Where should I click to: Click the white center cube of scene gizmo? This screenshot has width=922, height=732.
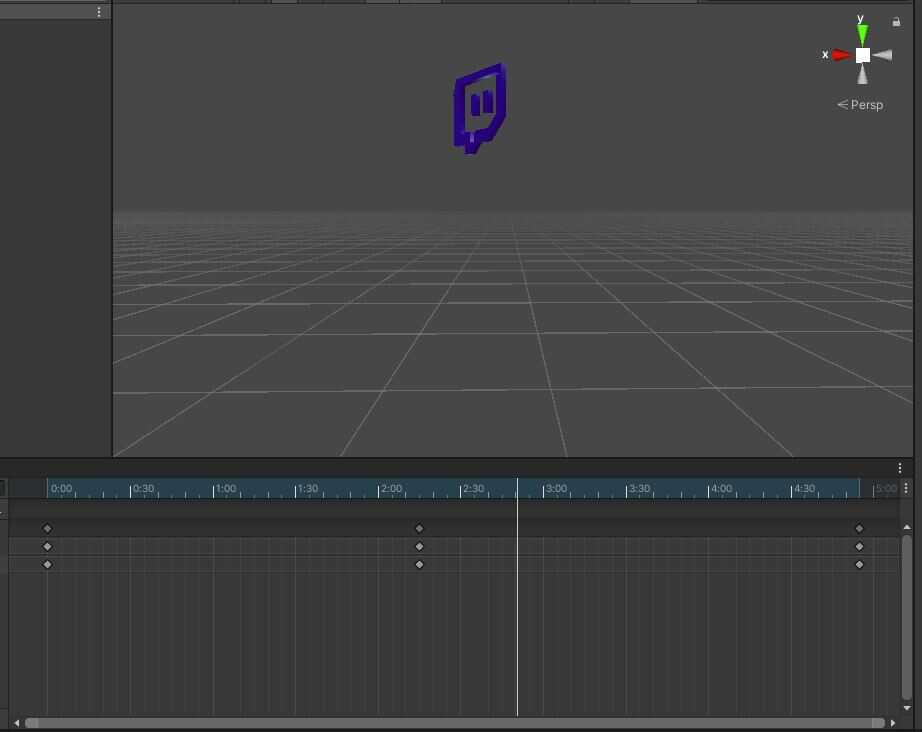tap(862, 55)
